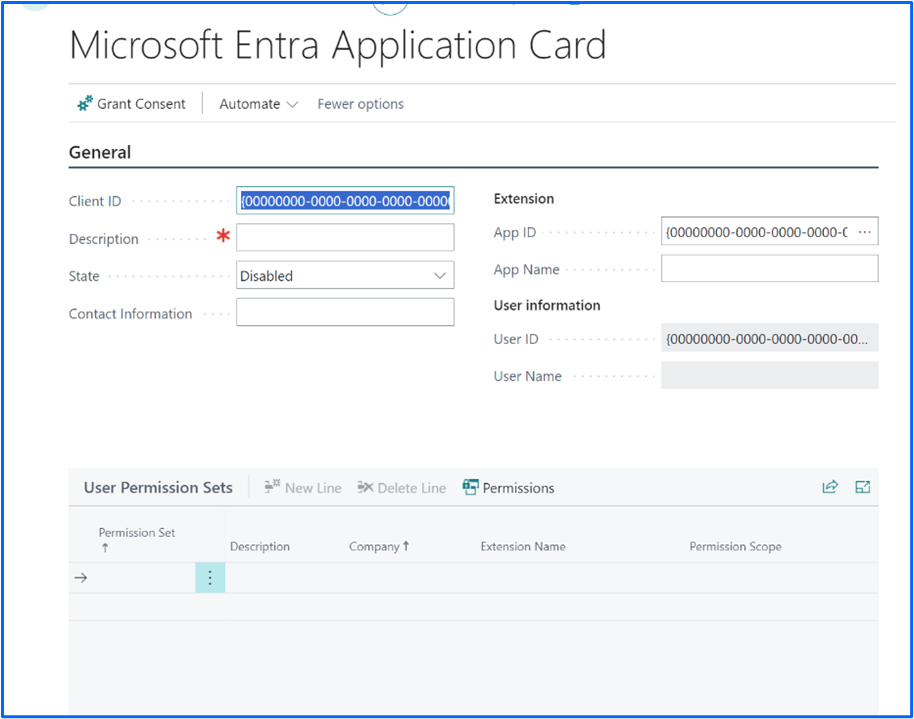Click the Description column header

[x=260, y=546]
